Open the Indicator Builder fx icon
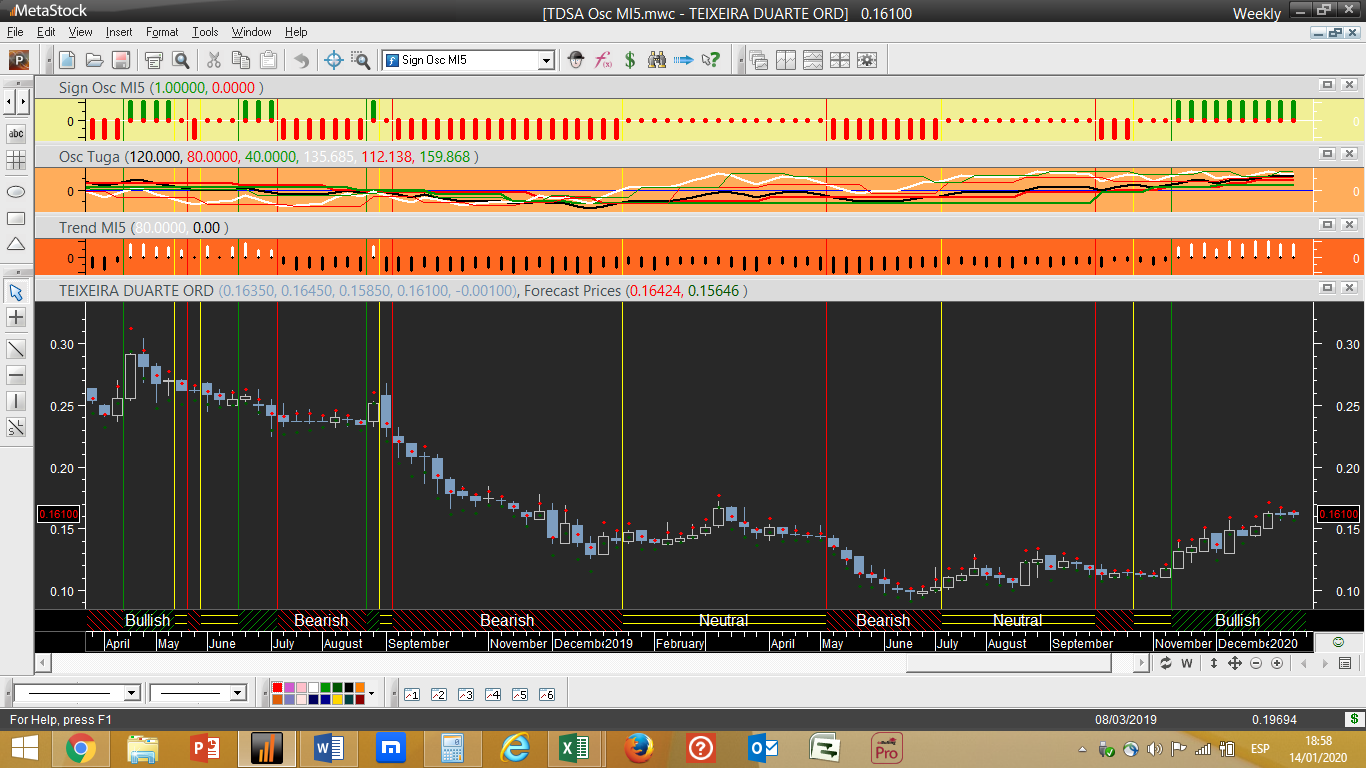This screenshot has height=768, width=1366. click(x=603, y=60)
